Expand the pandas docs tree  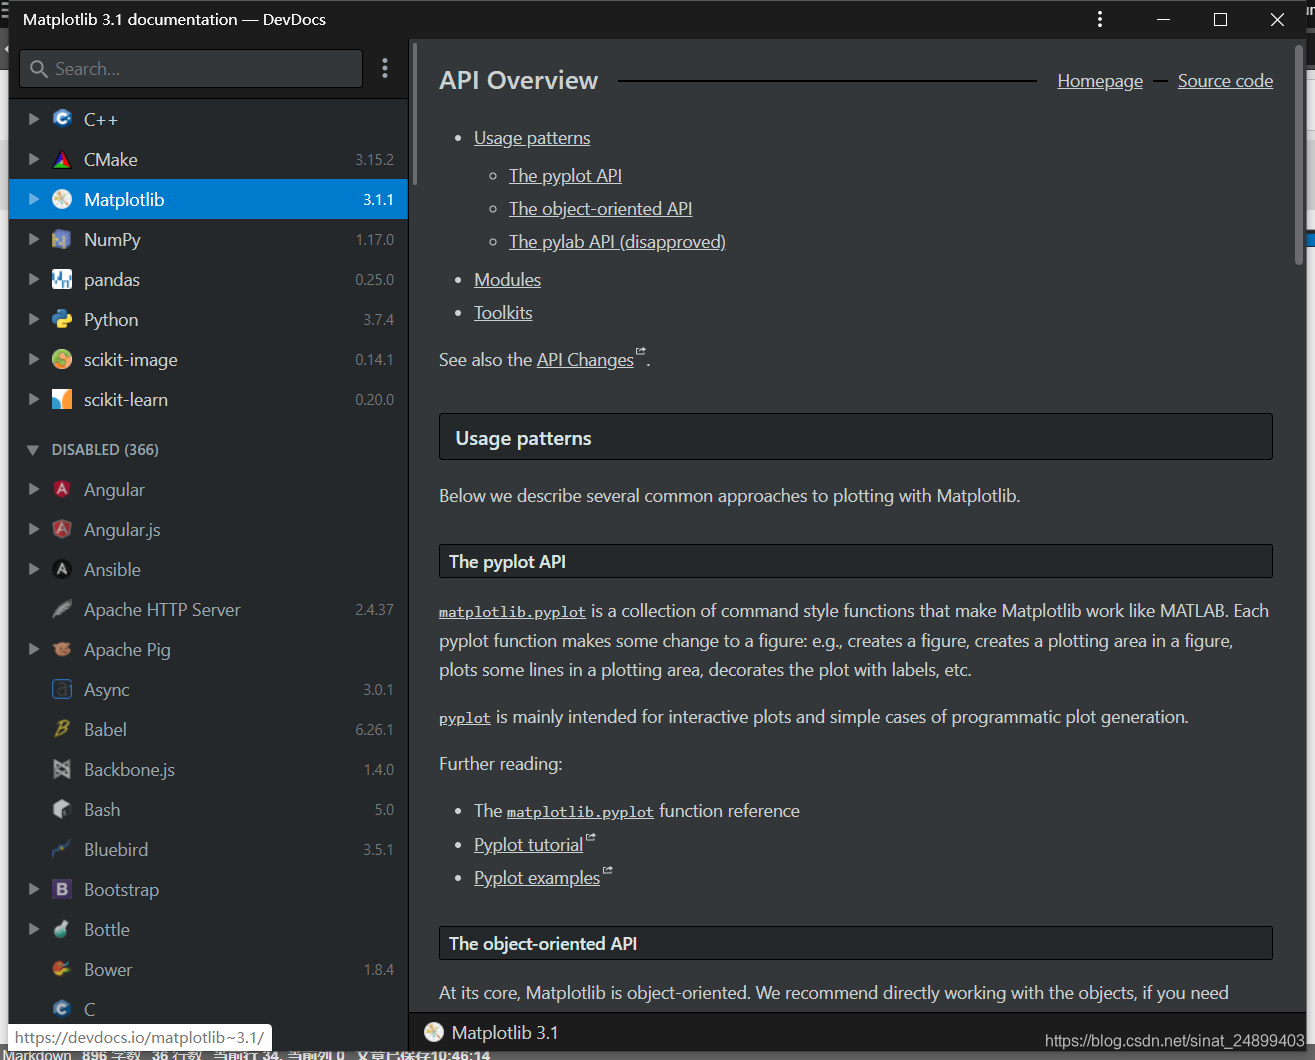coord(34,279)
